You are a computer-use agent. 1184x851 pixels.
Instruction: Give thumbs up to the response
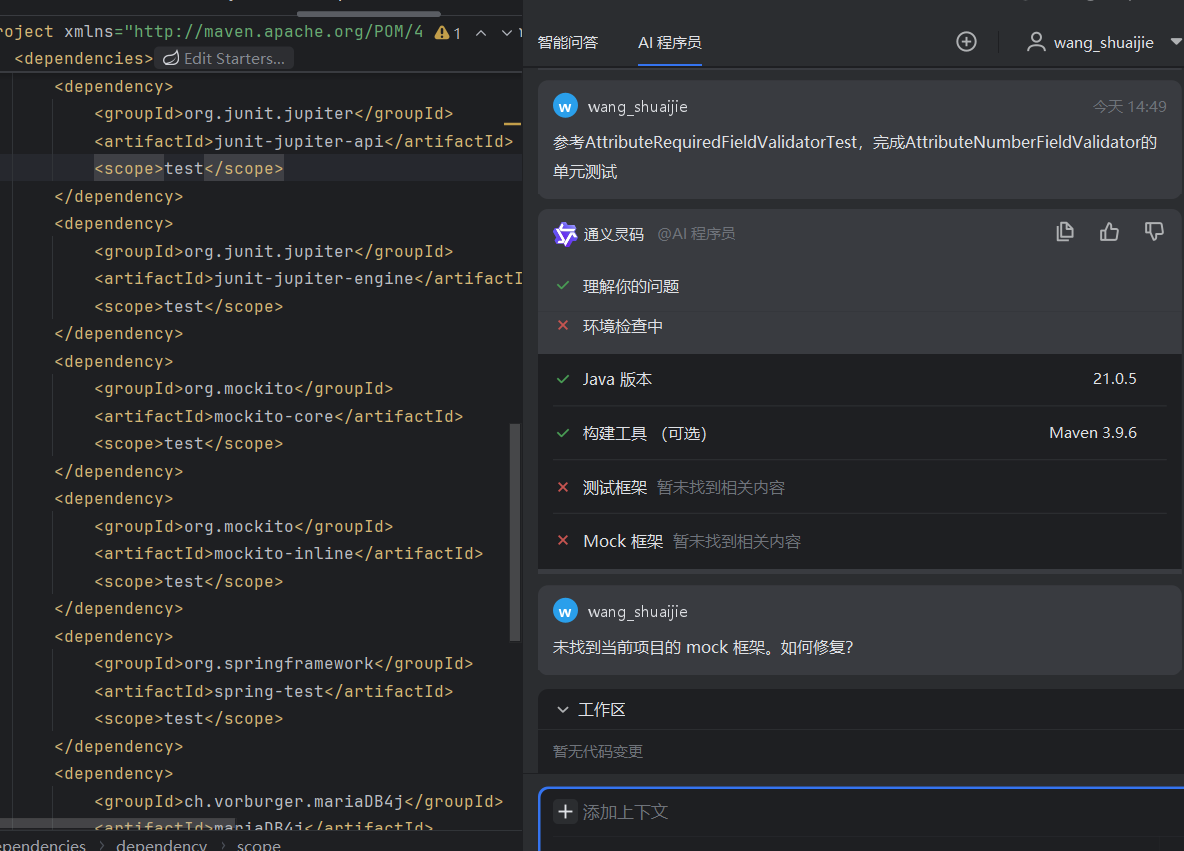coord(1108,232)
